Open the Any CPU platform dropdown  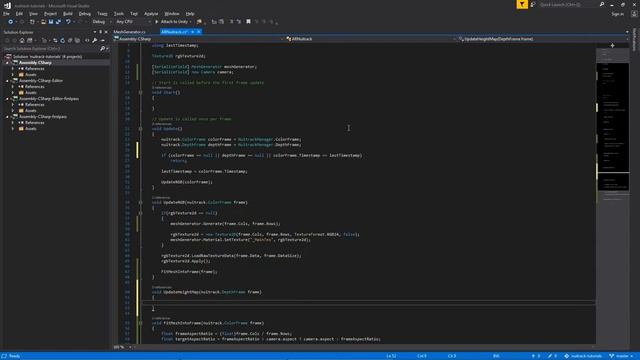[133, 22]
